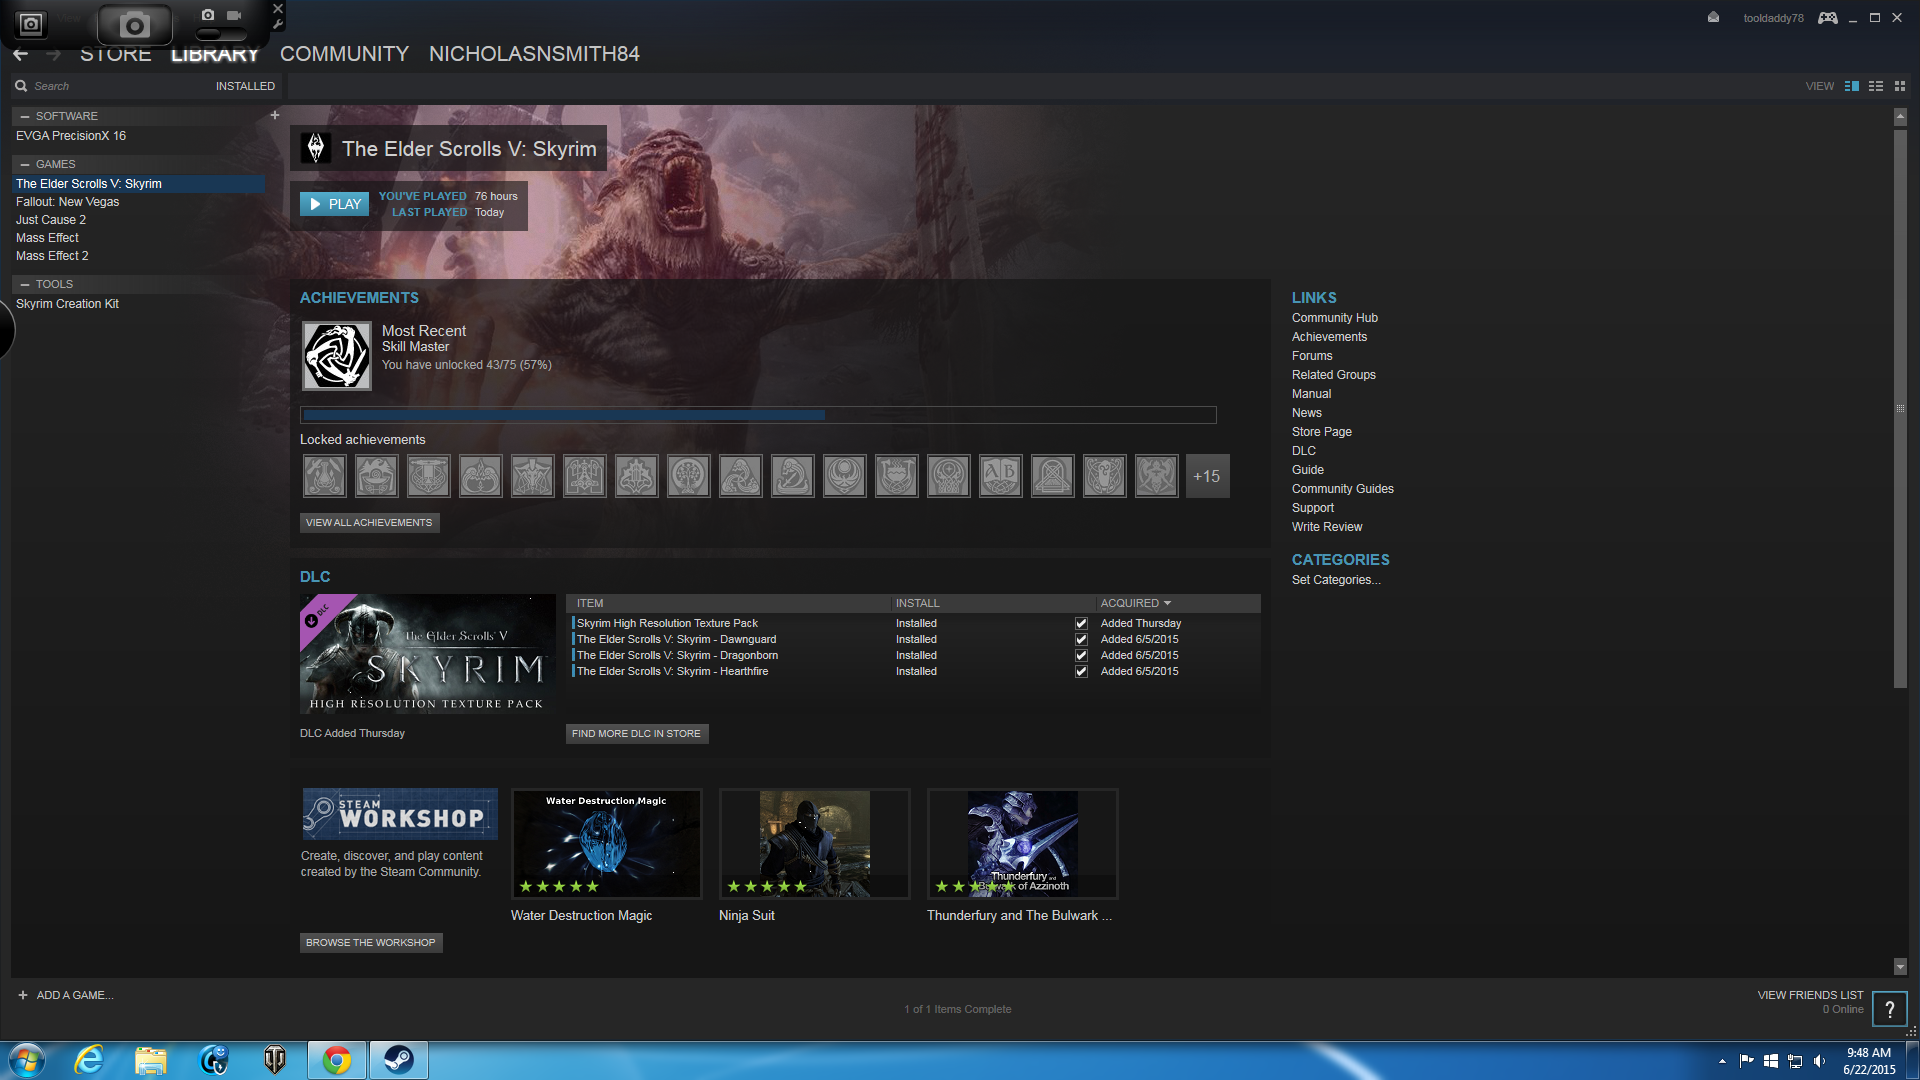Click the back navigation arrow
The image size is (1920, 1080).
tap(20, 54)
